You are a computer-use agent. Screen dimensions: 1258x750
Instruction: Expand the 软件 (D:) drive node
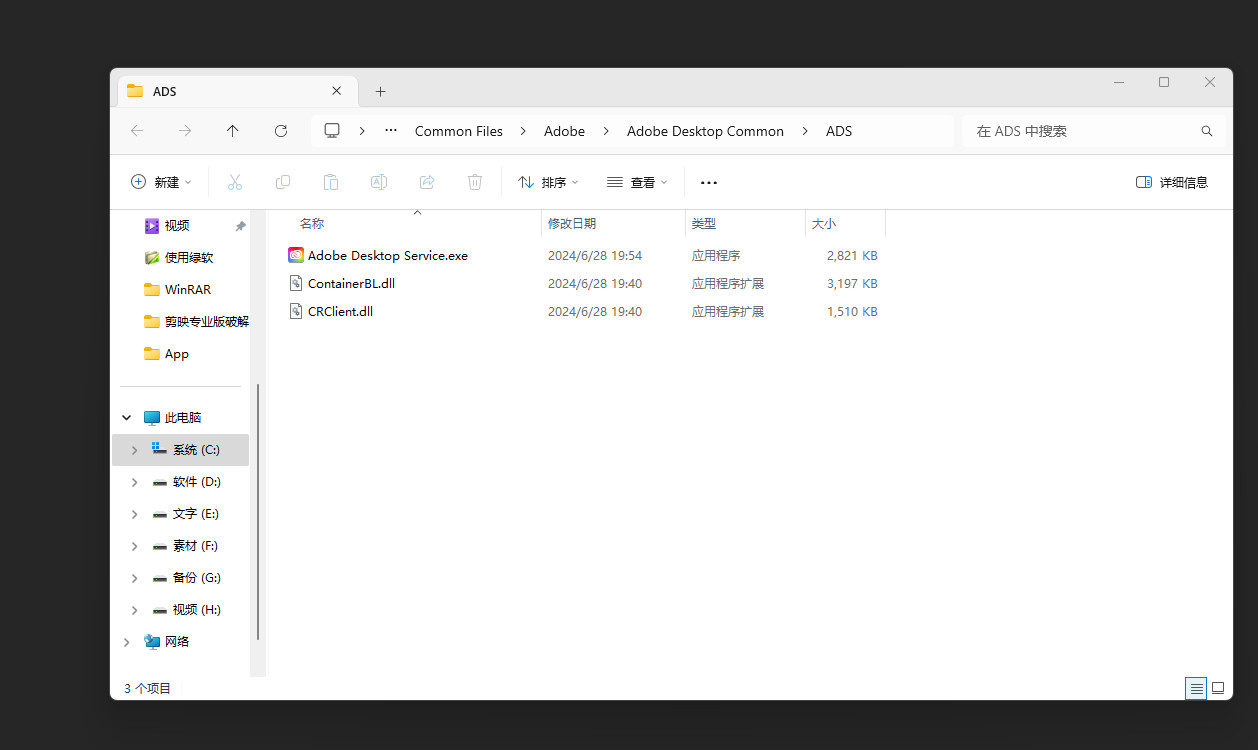point(135,482)
